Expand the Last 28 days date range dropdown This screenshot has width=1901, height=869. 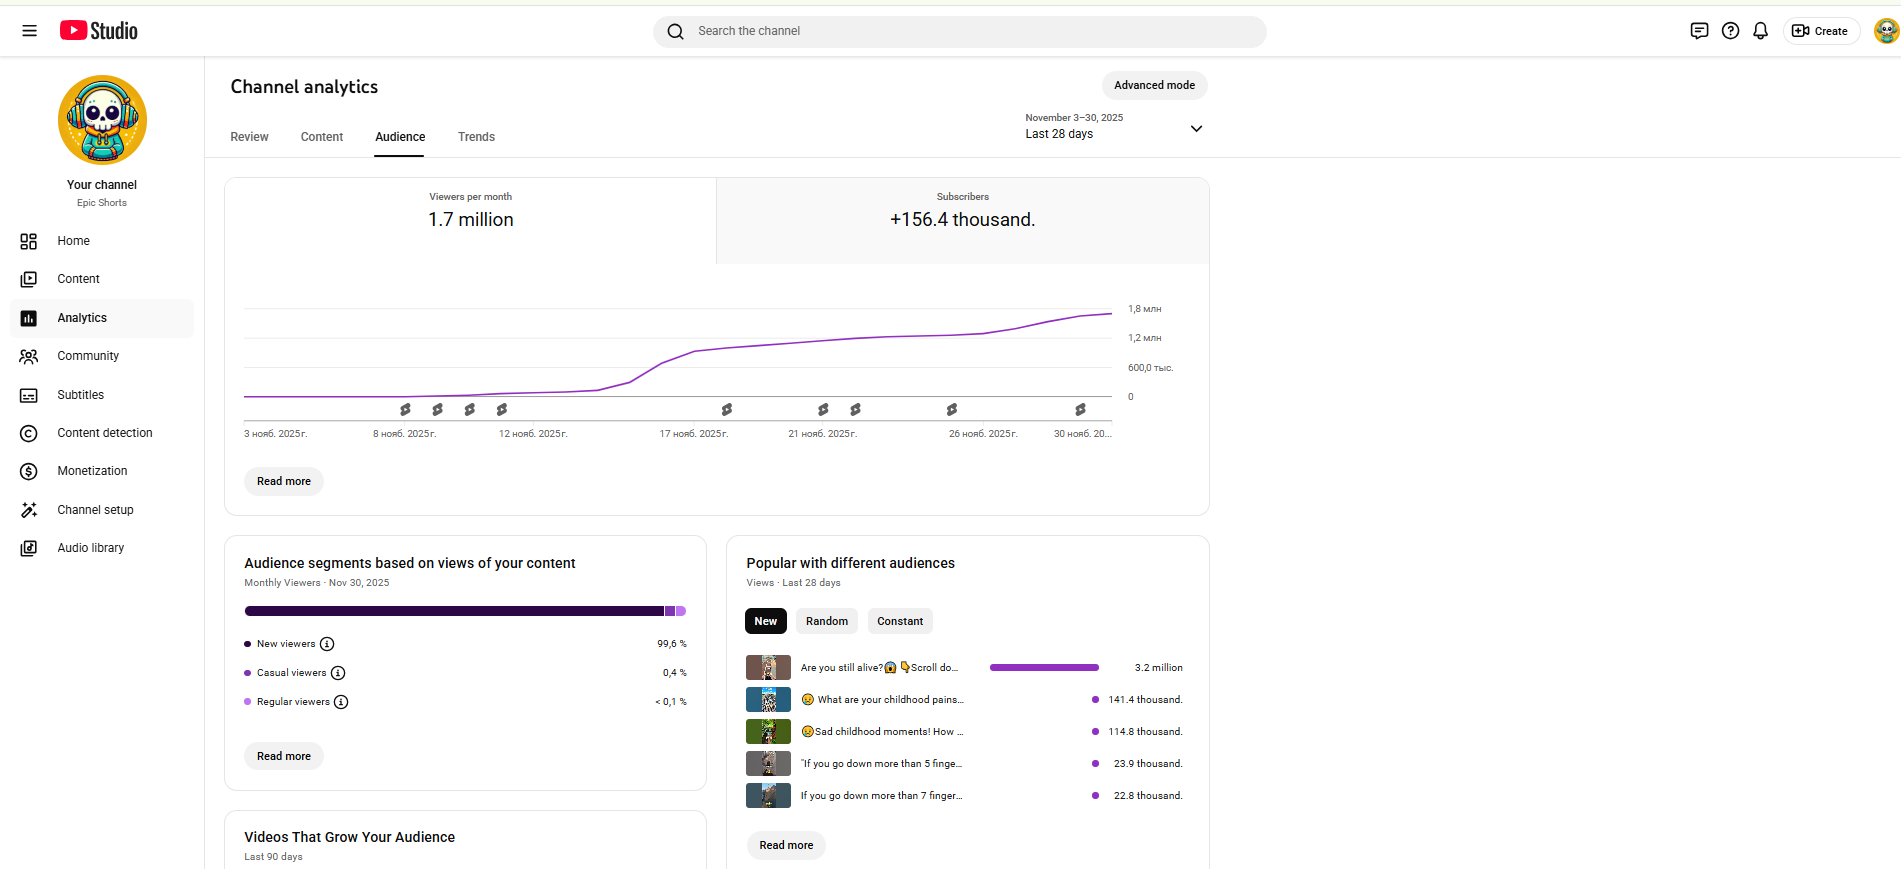coord(1195,129)
